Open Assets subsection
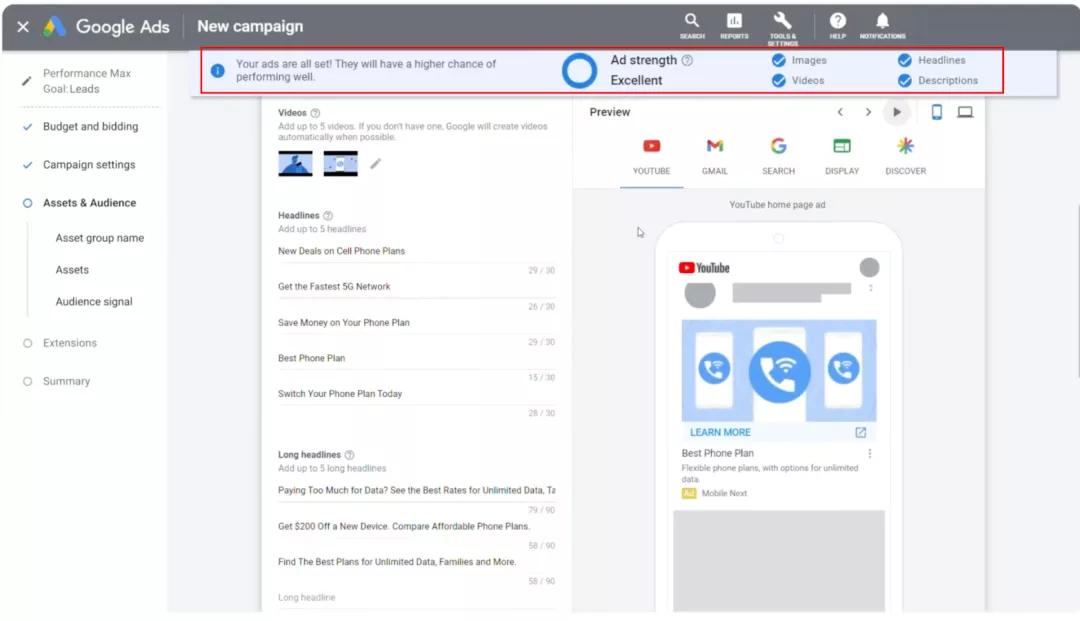The image size is (1080, 621). [72, 270]
